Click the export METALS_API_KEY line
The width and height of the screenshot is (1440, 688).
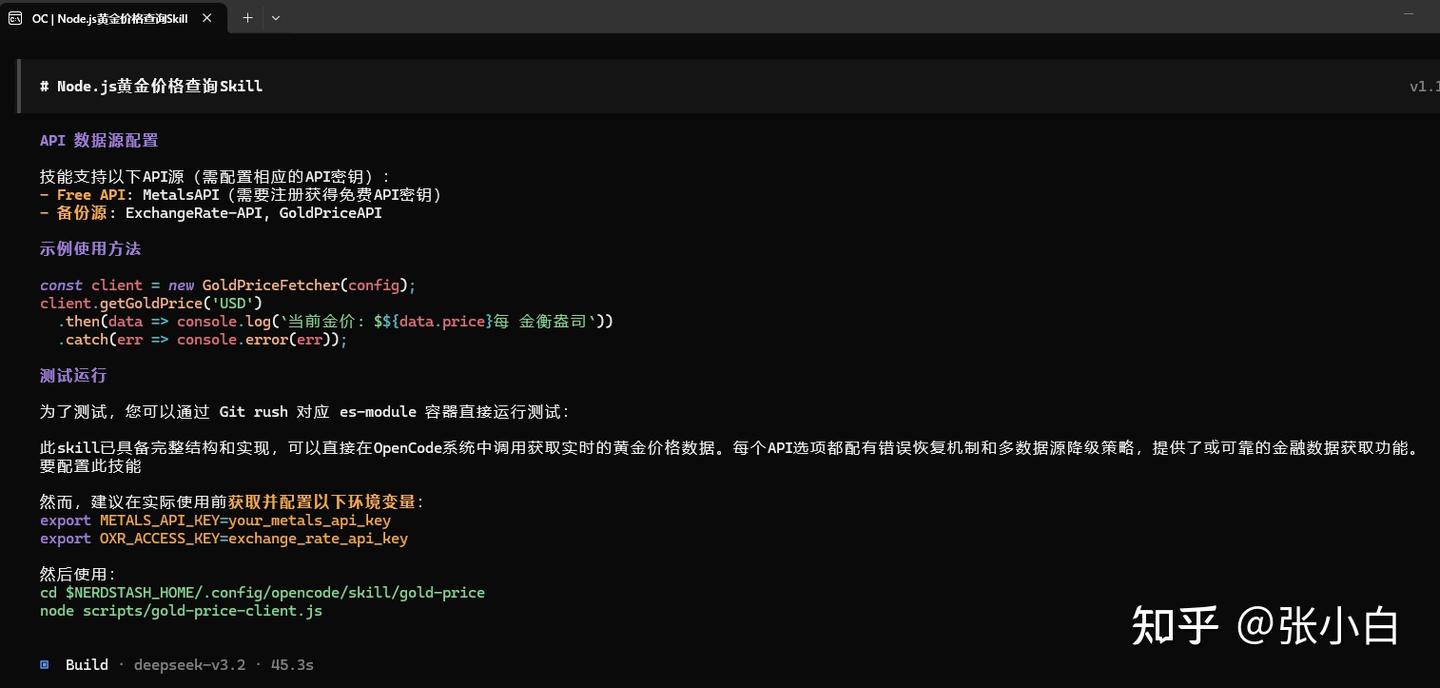pos(215,520)
